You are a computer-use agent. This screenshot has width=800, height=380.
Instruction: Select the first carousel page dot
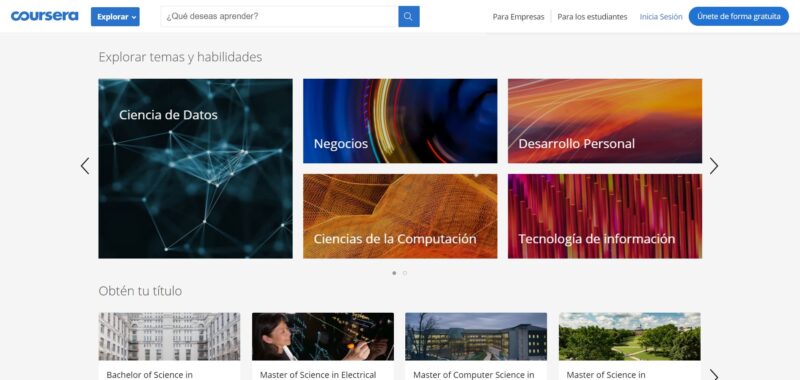[394, 273]
